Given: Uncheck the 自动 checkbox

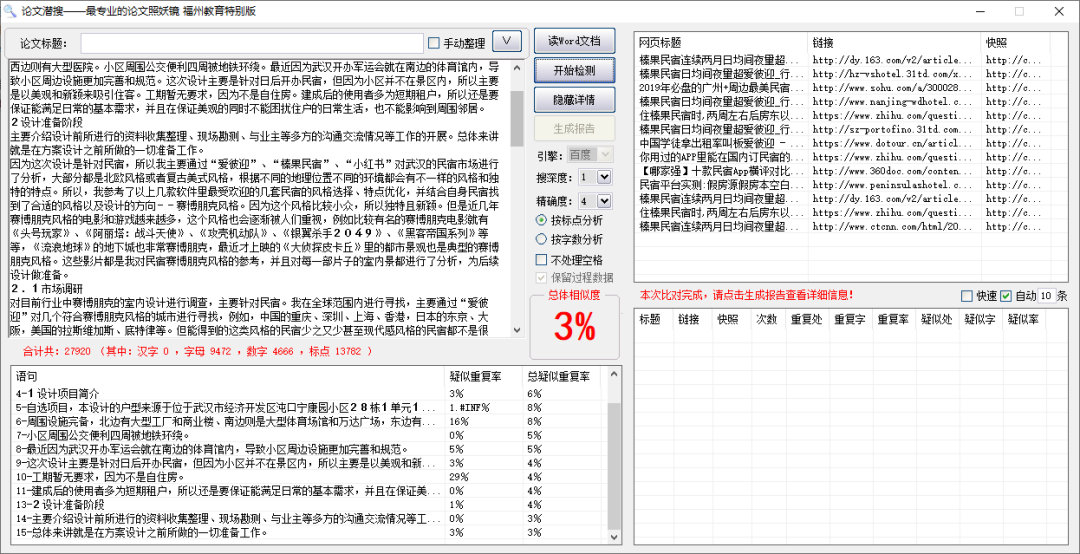Looking at the screenshot, I should click(x=1006, y=296).
